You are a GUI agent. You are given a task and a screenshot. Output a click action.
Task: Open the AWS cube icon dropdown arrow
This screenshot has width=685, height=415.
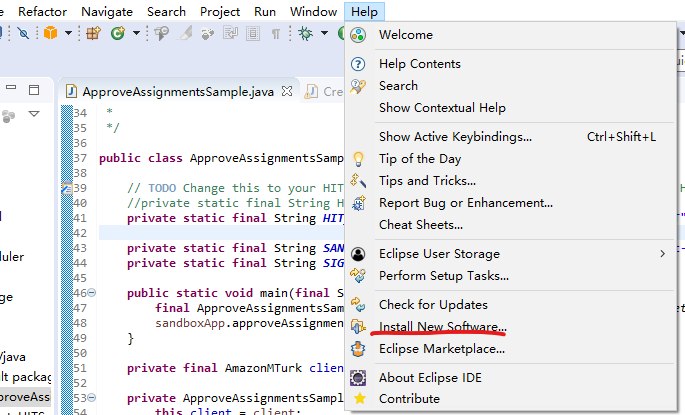(68, 33)
